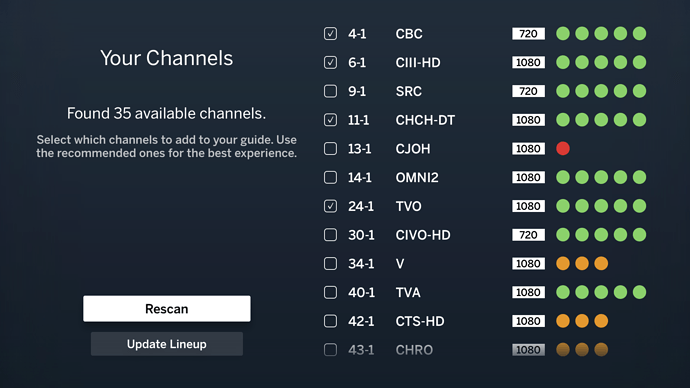Check the 40-1 TVA channel checkbox
This screenshot has width=690, height=388.
330,292
